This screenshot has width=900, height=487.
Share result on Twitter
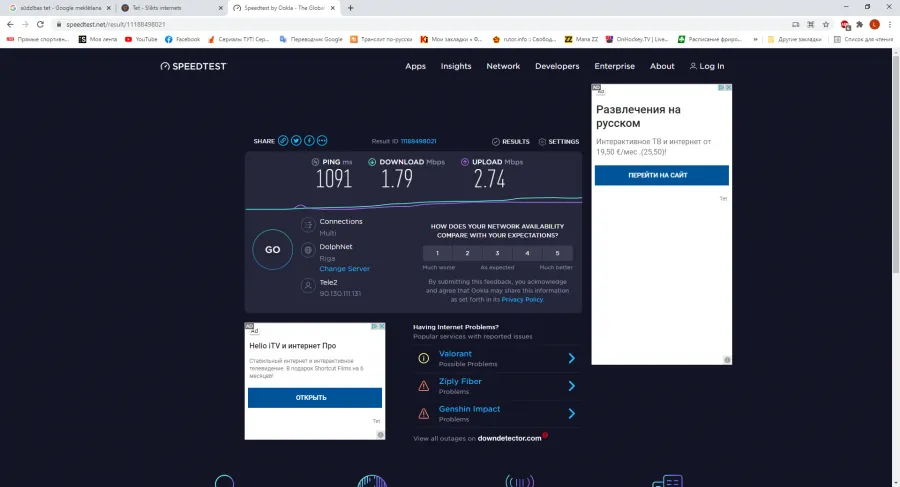point(296,141)
